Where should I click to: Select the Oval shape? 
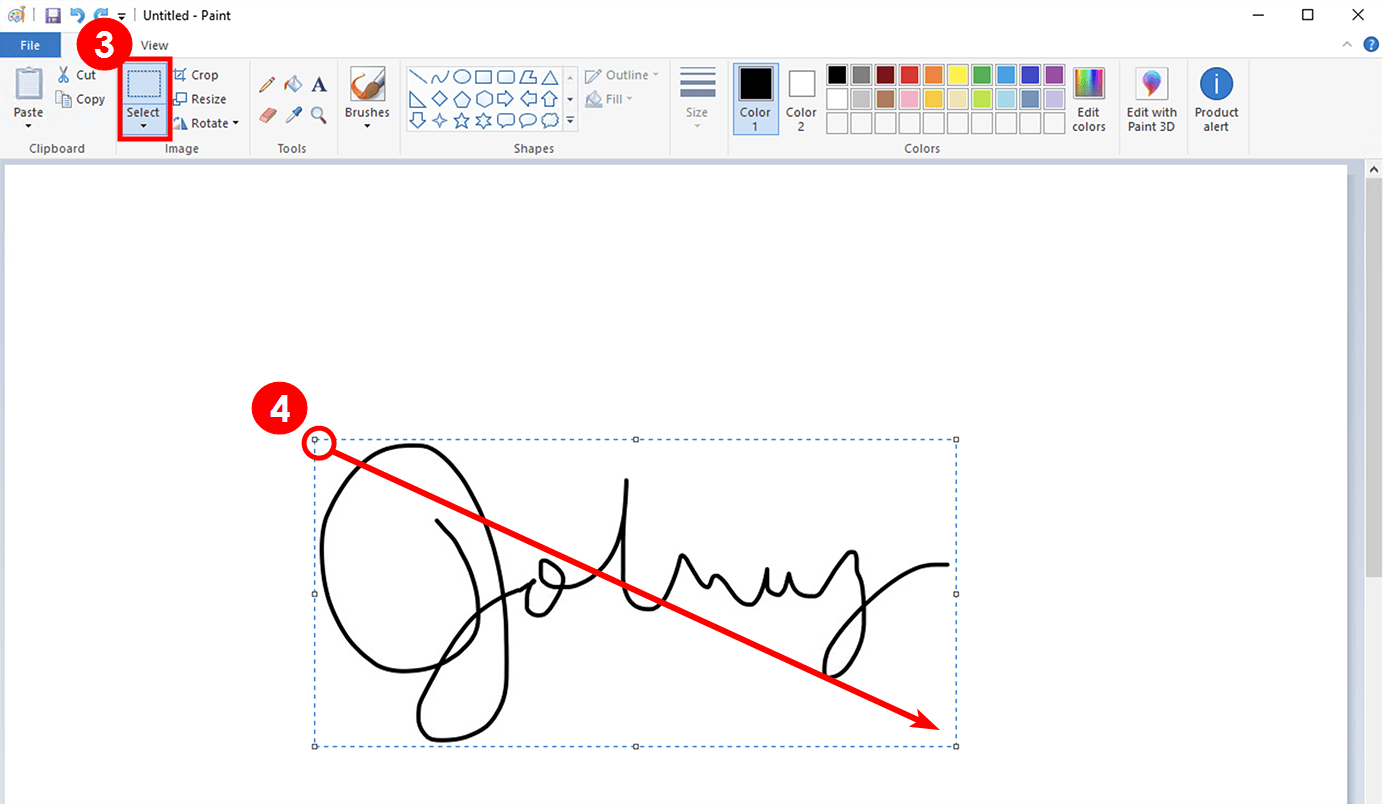[x=462, y=75]
